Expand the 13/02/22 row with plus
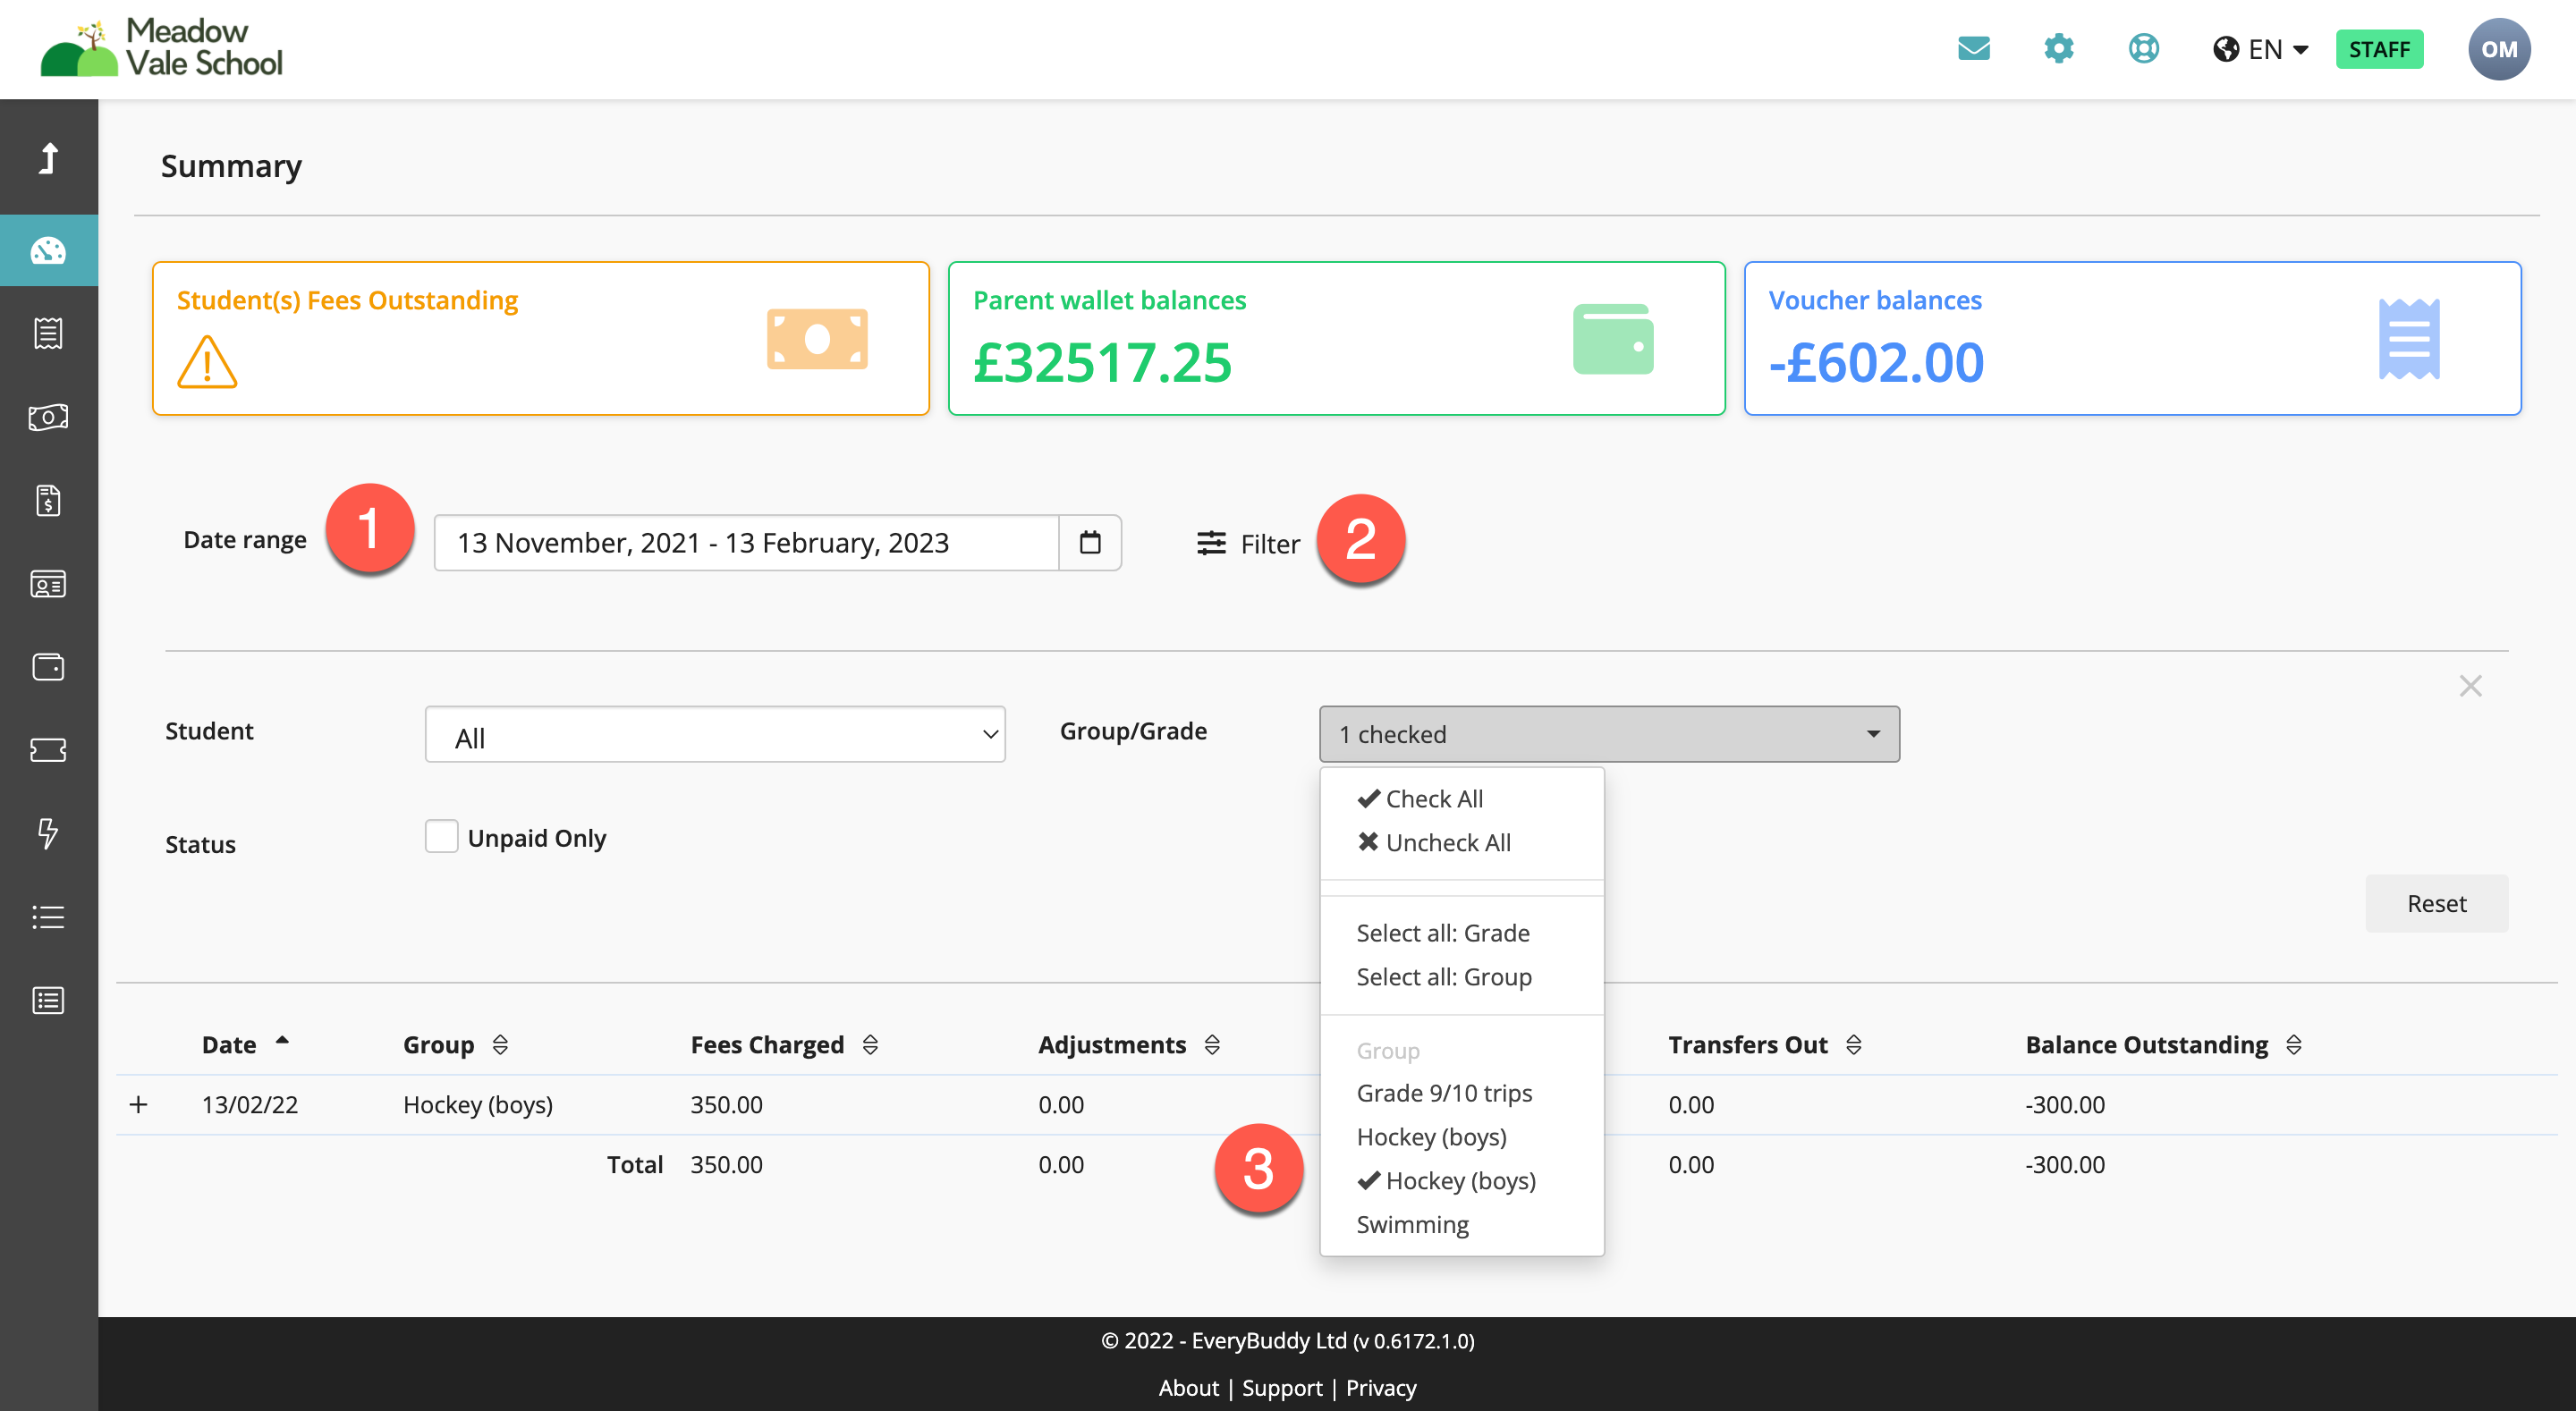Viewport: 2576px width, 1411px height. pos(138,1104)
